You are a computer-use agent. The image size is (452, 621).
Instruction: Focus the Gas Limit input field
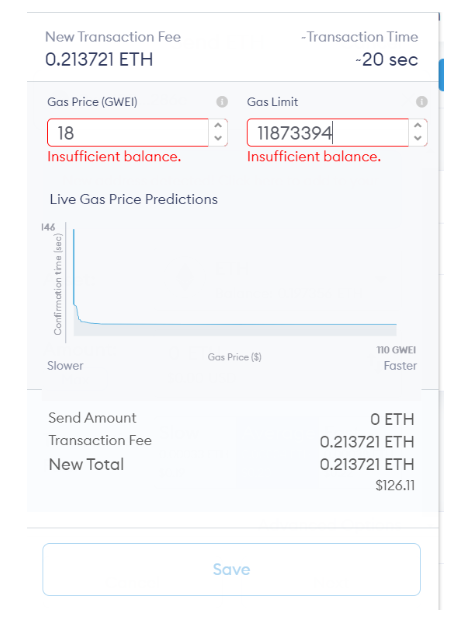(x=328, y=133)
